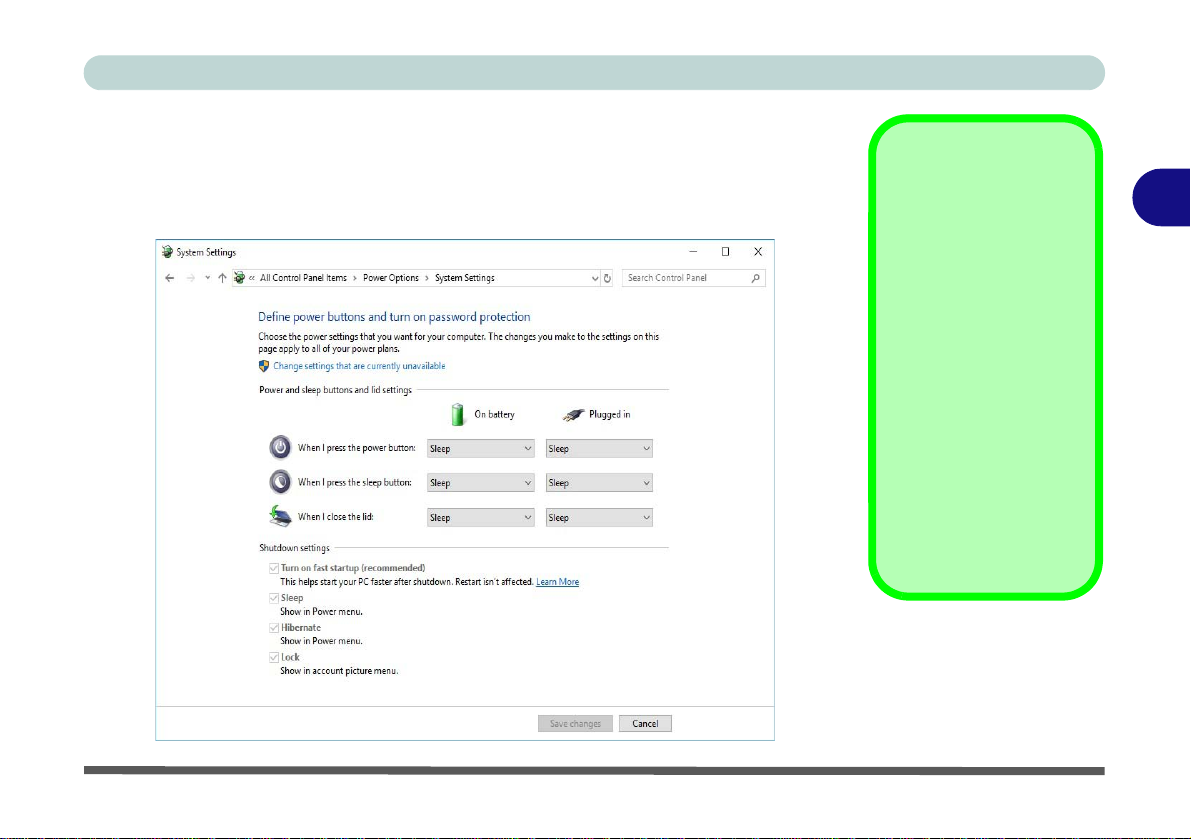Click 'Show in account picture menu.' text
The height and width of the screenshot is (839, 1191).
click(339, 671)
